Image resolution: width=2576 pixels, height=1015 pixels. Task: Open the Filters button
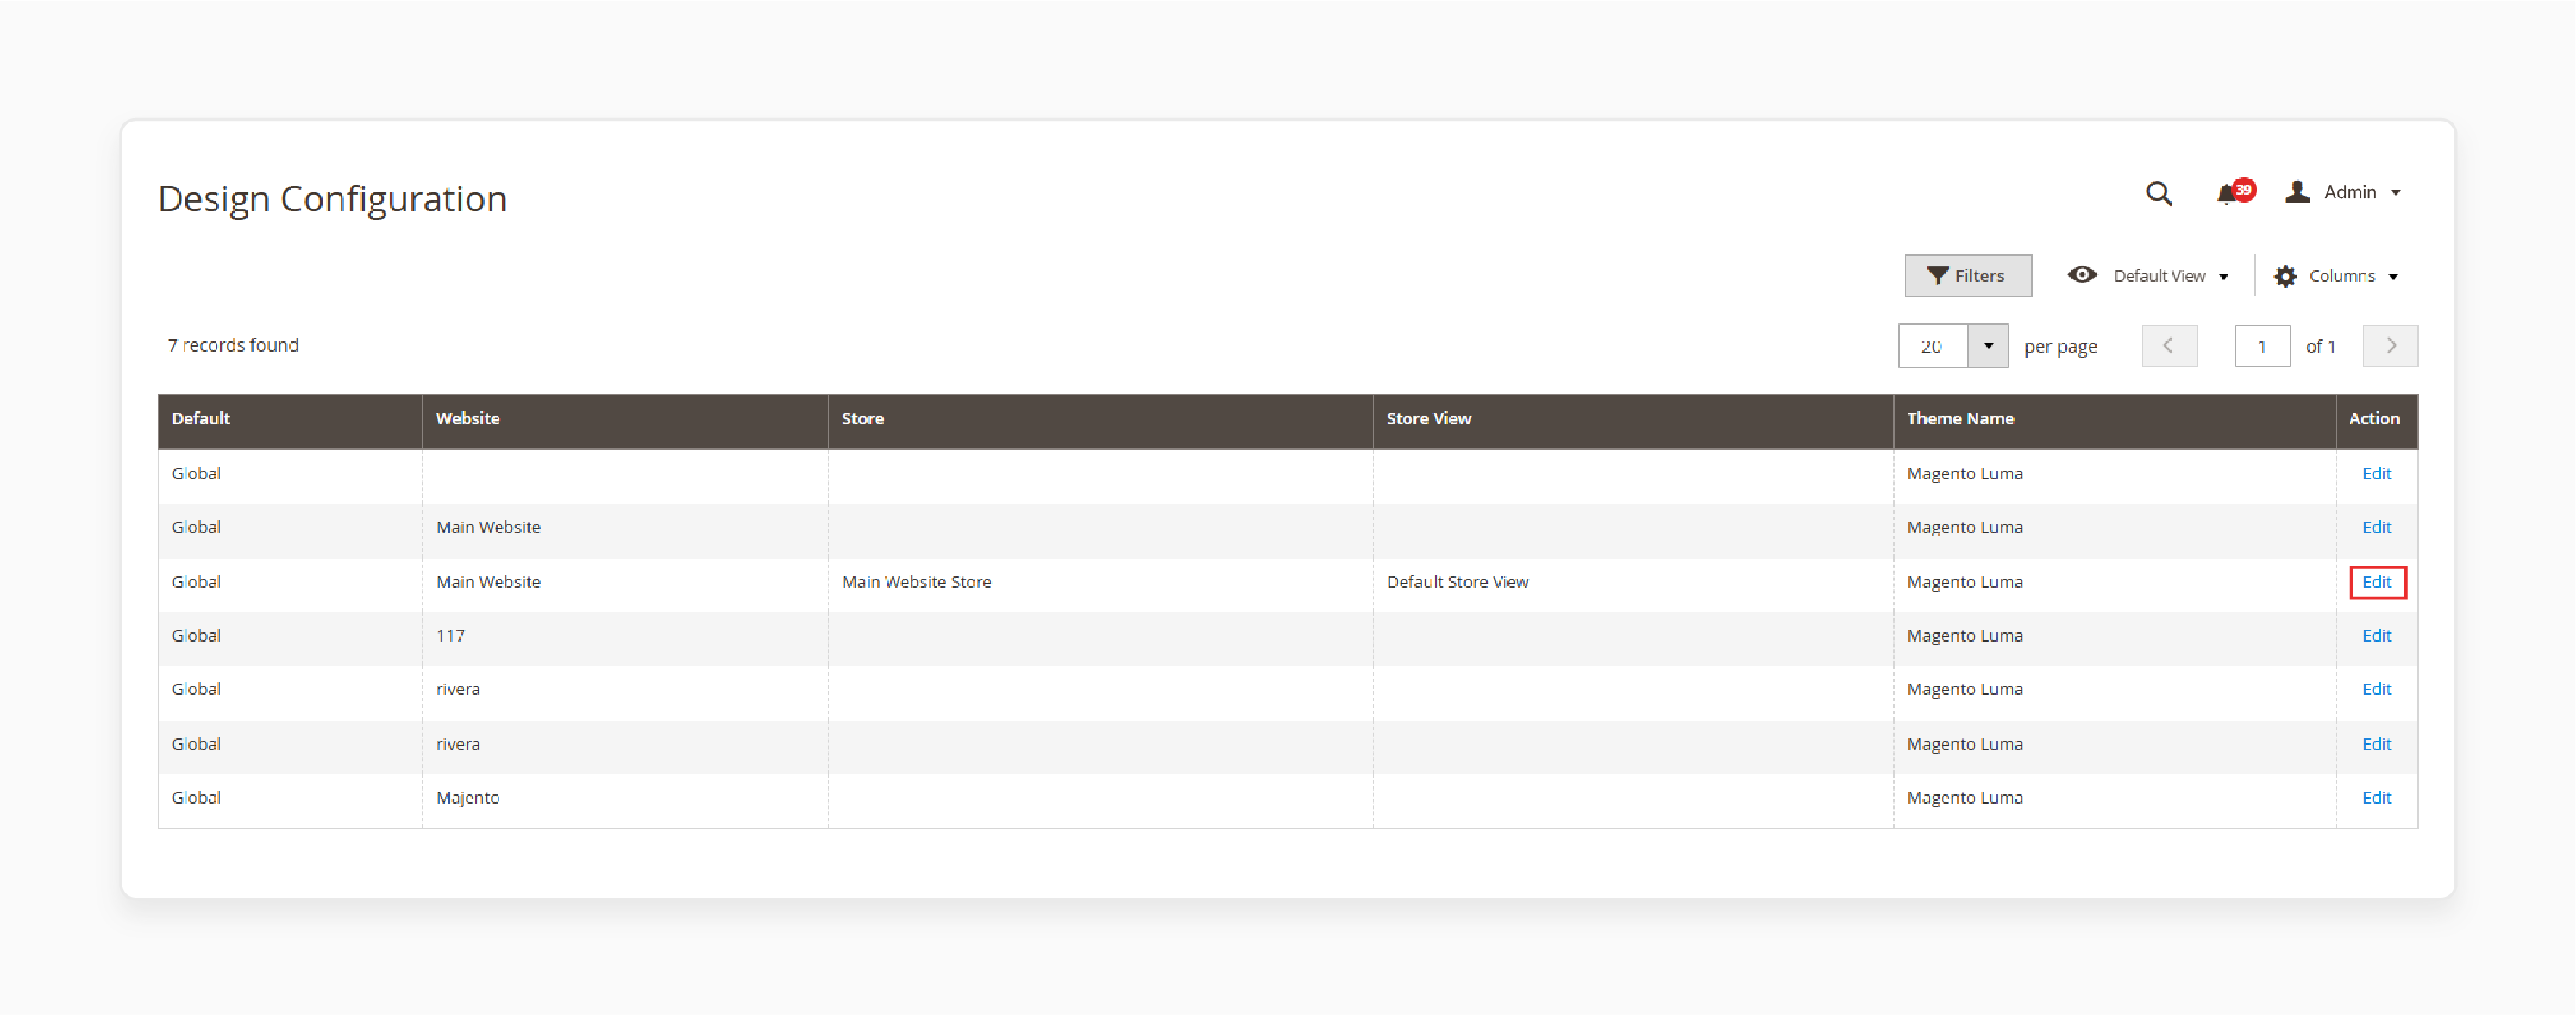coord(1967,276)
